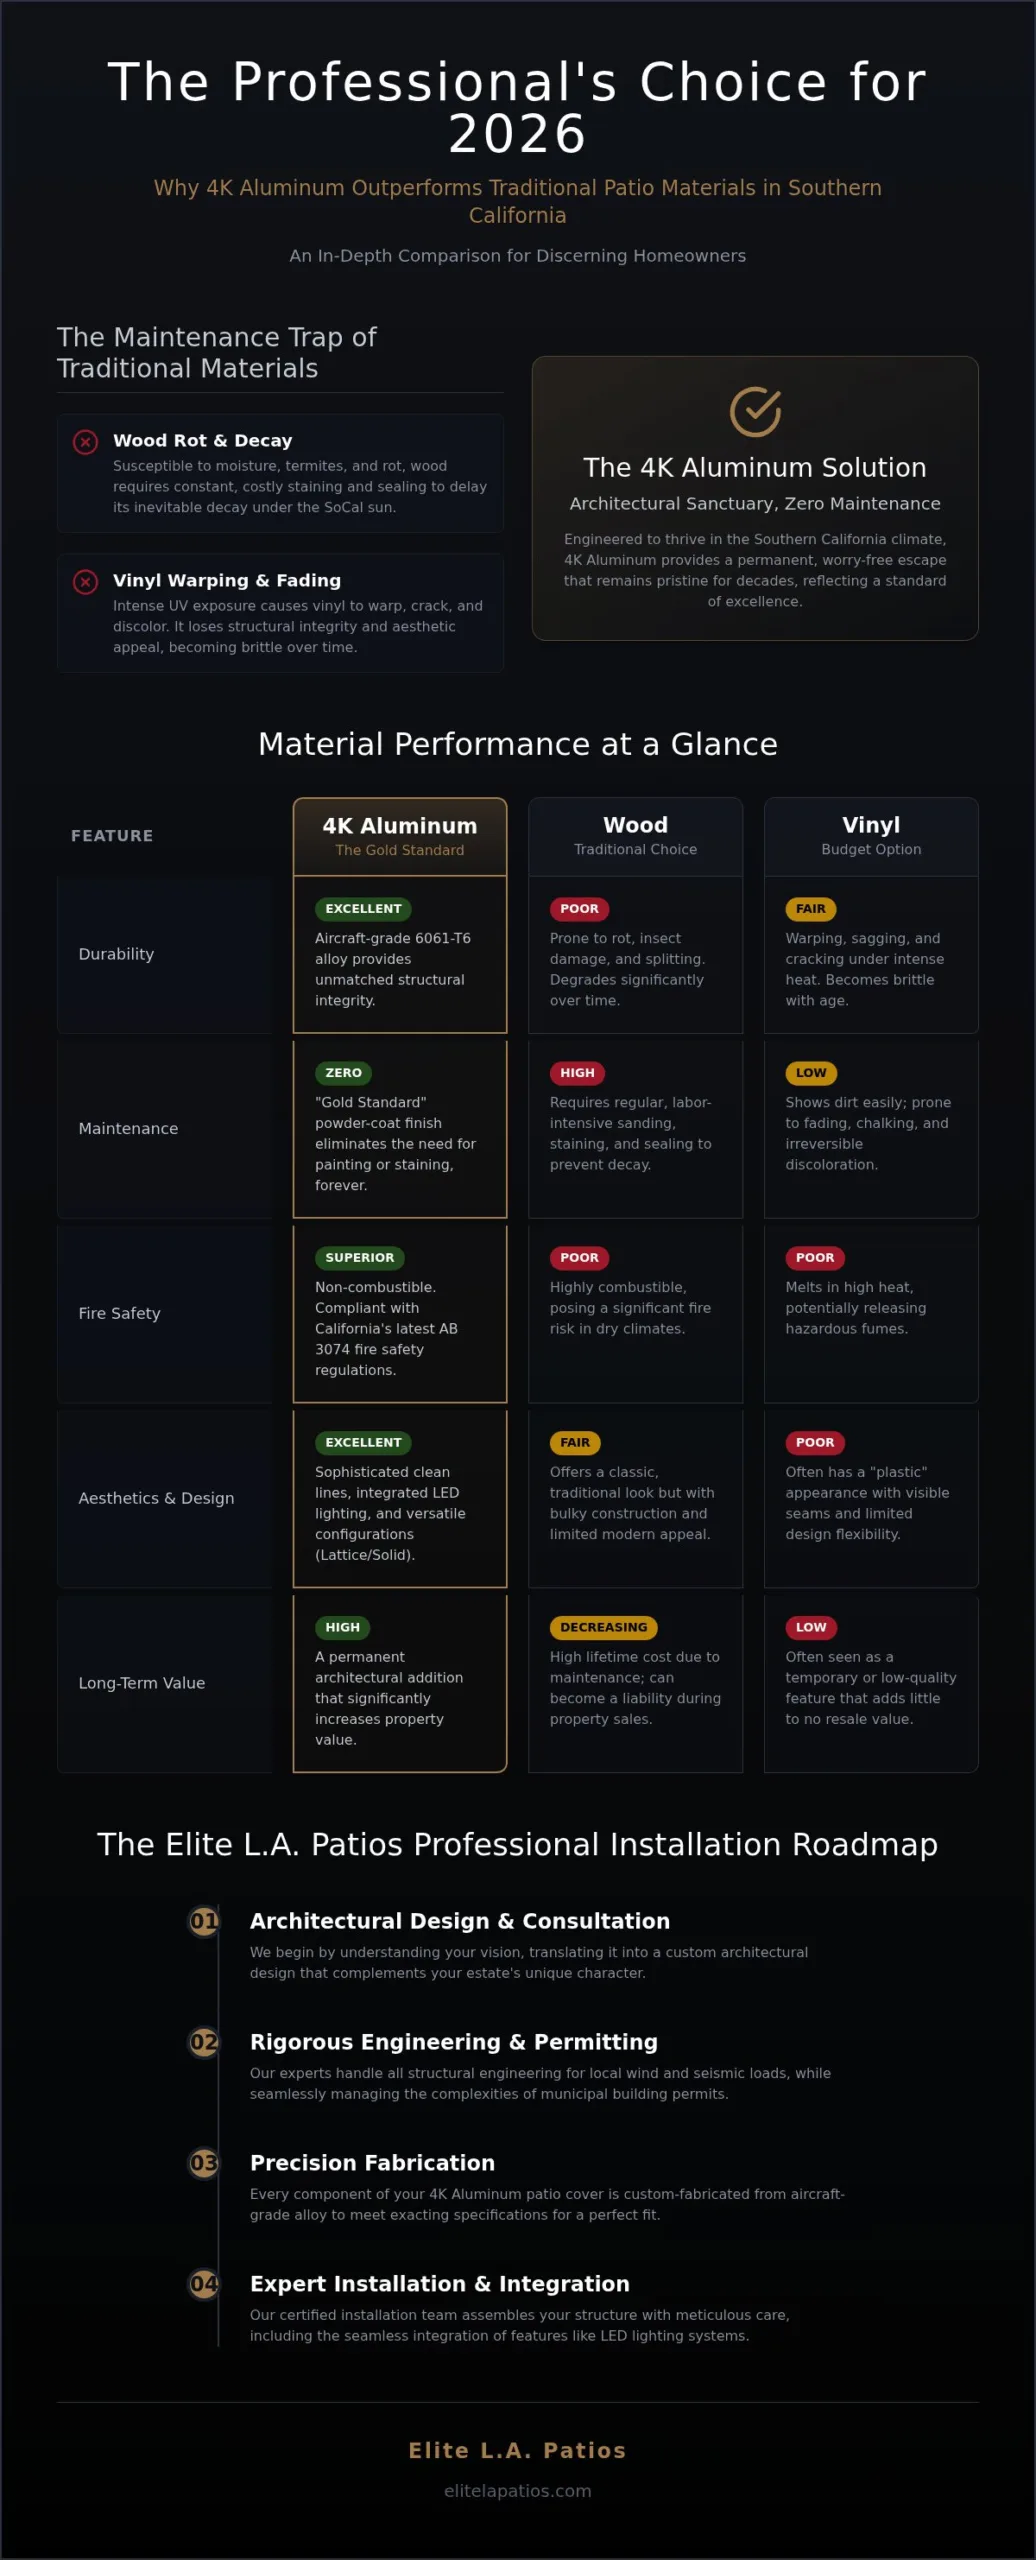Select the 01 step number badge
The height and width of the screenshot is (2560, 1036).
[x=204, y=1921]
